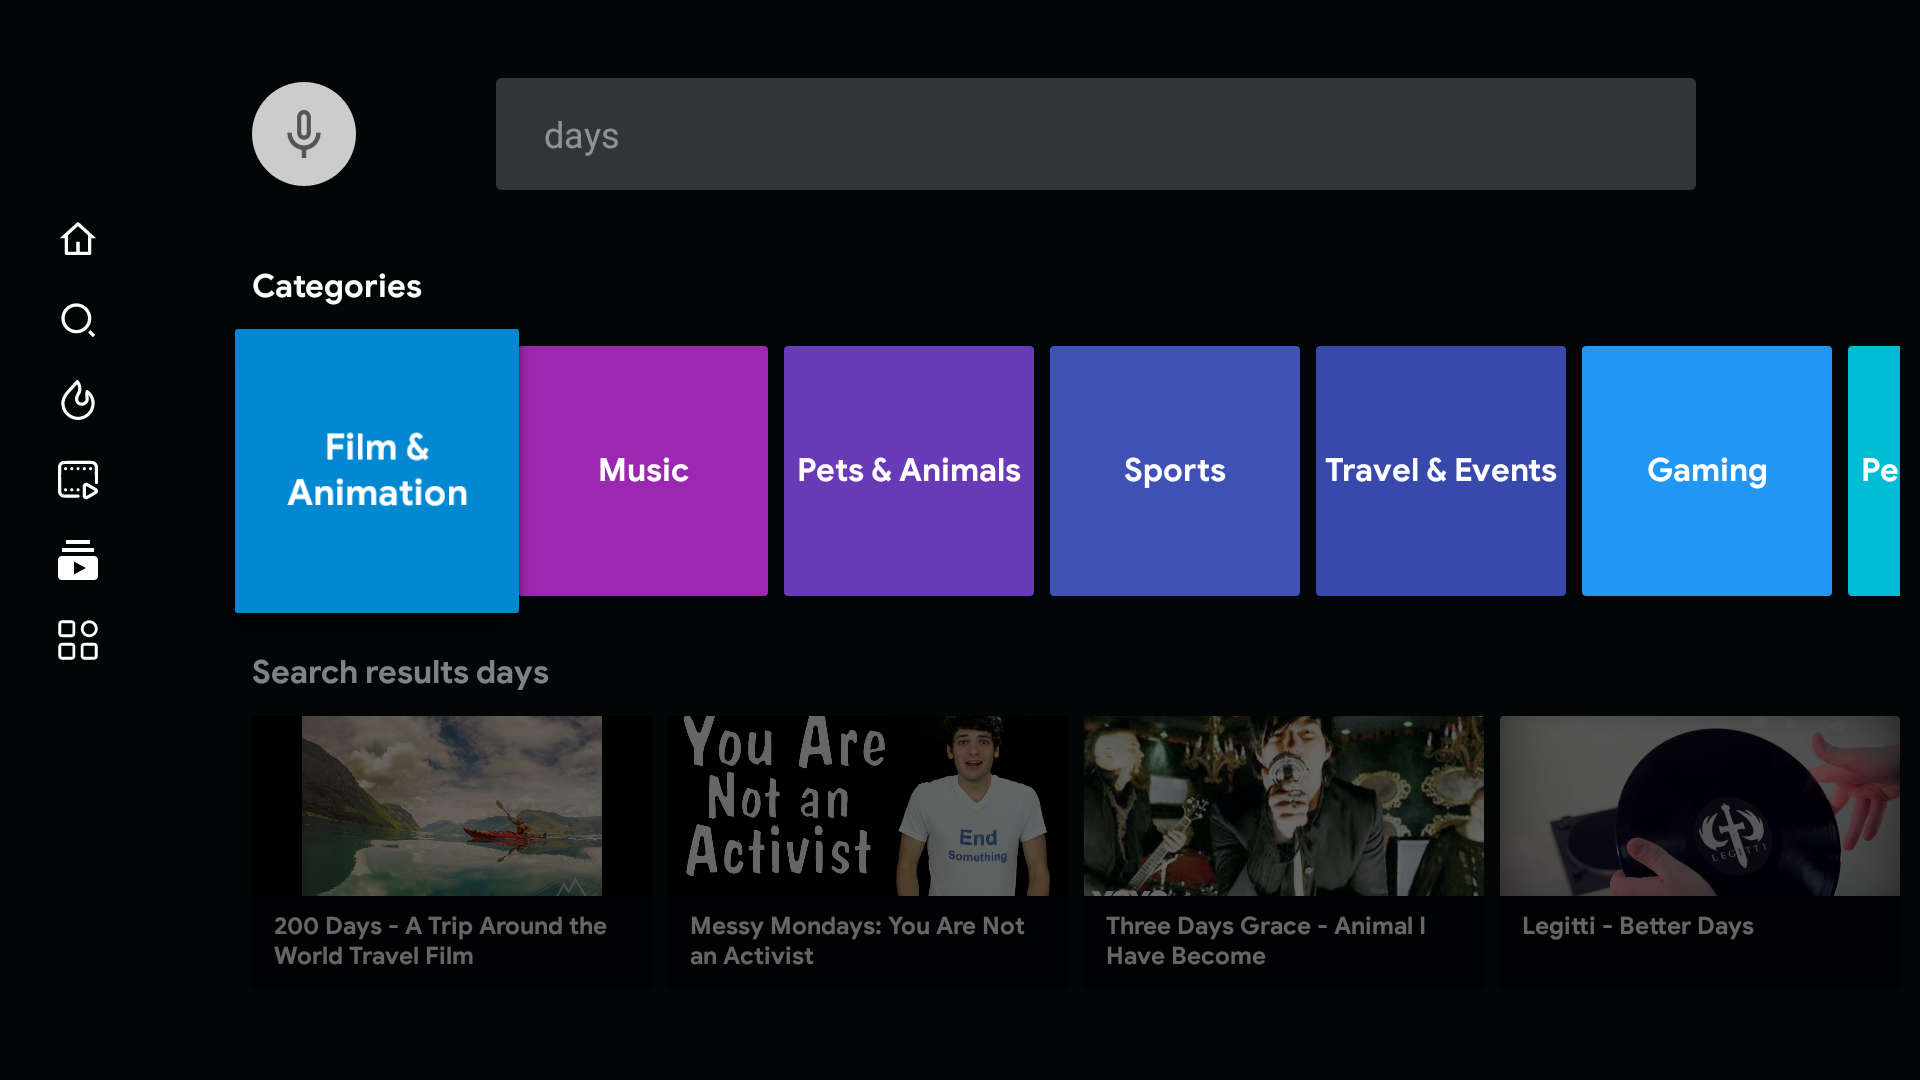Click the search input containing 'days'
1920x1080 pixels.
pyautogui.click(x=1095, y=133)
